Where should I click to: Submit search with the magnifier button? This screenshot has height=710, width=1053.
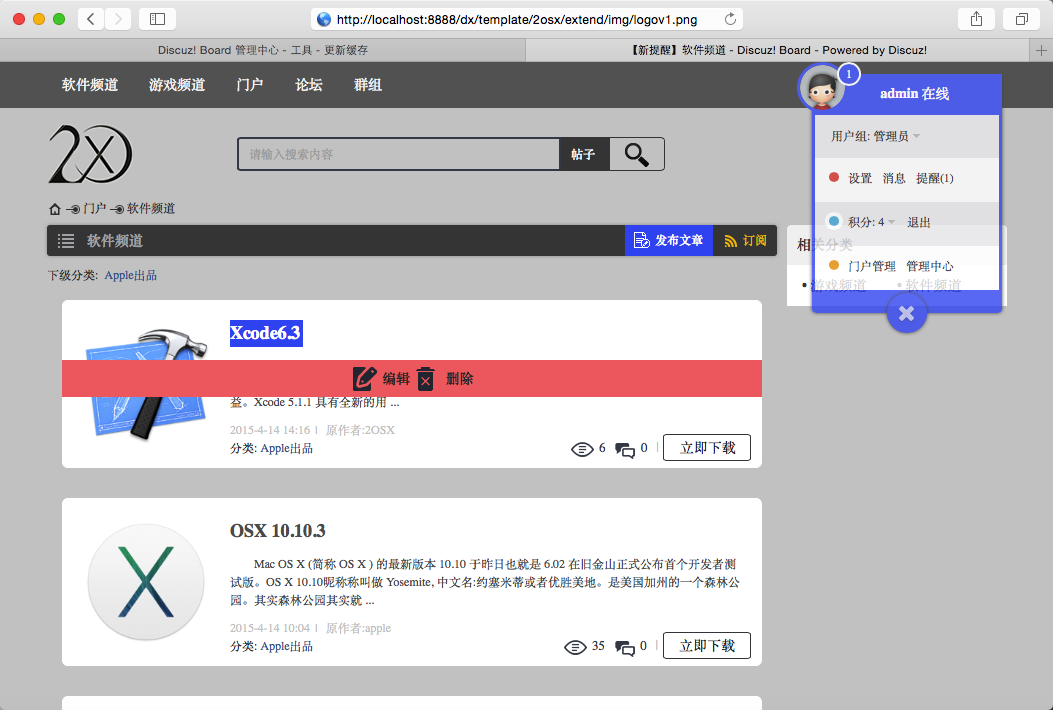click(x=637, y=154)
